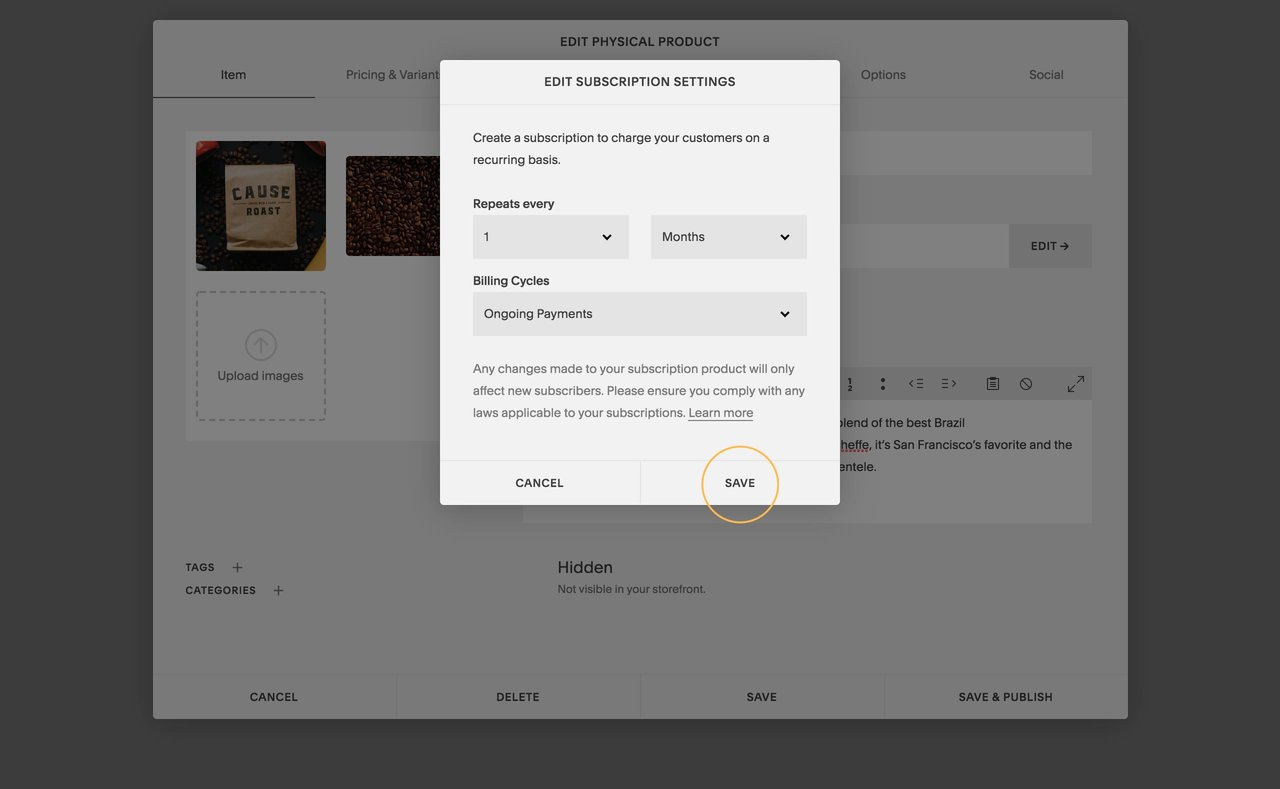Click Save & Publish
This screenshot has height=789, width=1280.
click(1004, 696)
